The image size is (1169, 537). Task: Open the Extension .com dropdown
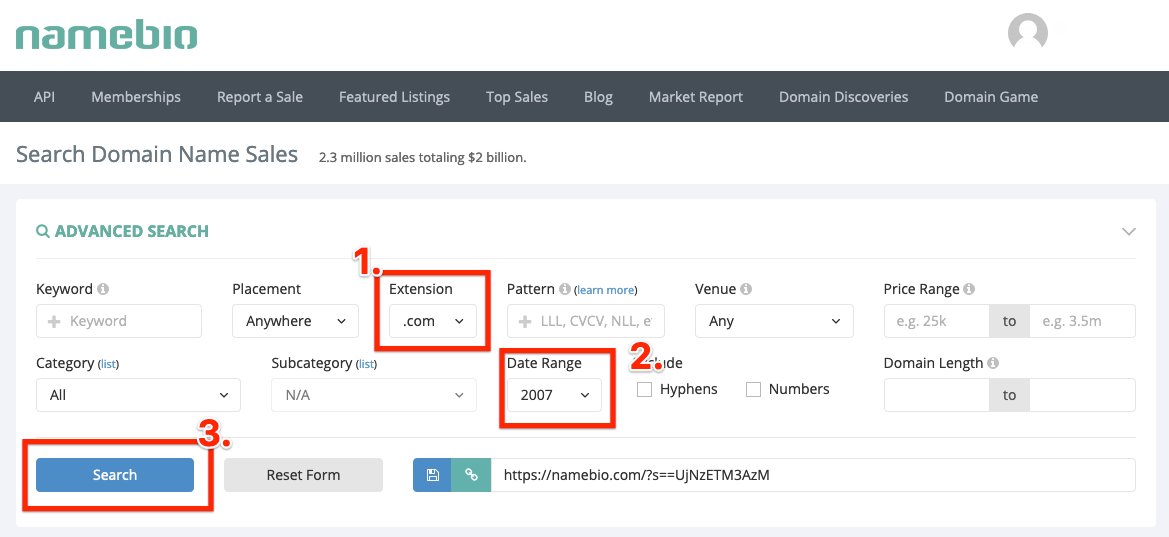point(433,321)
